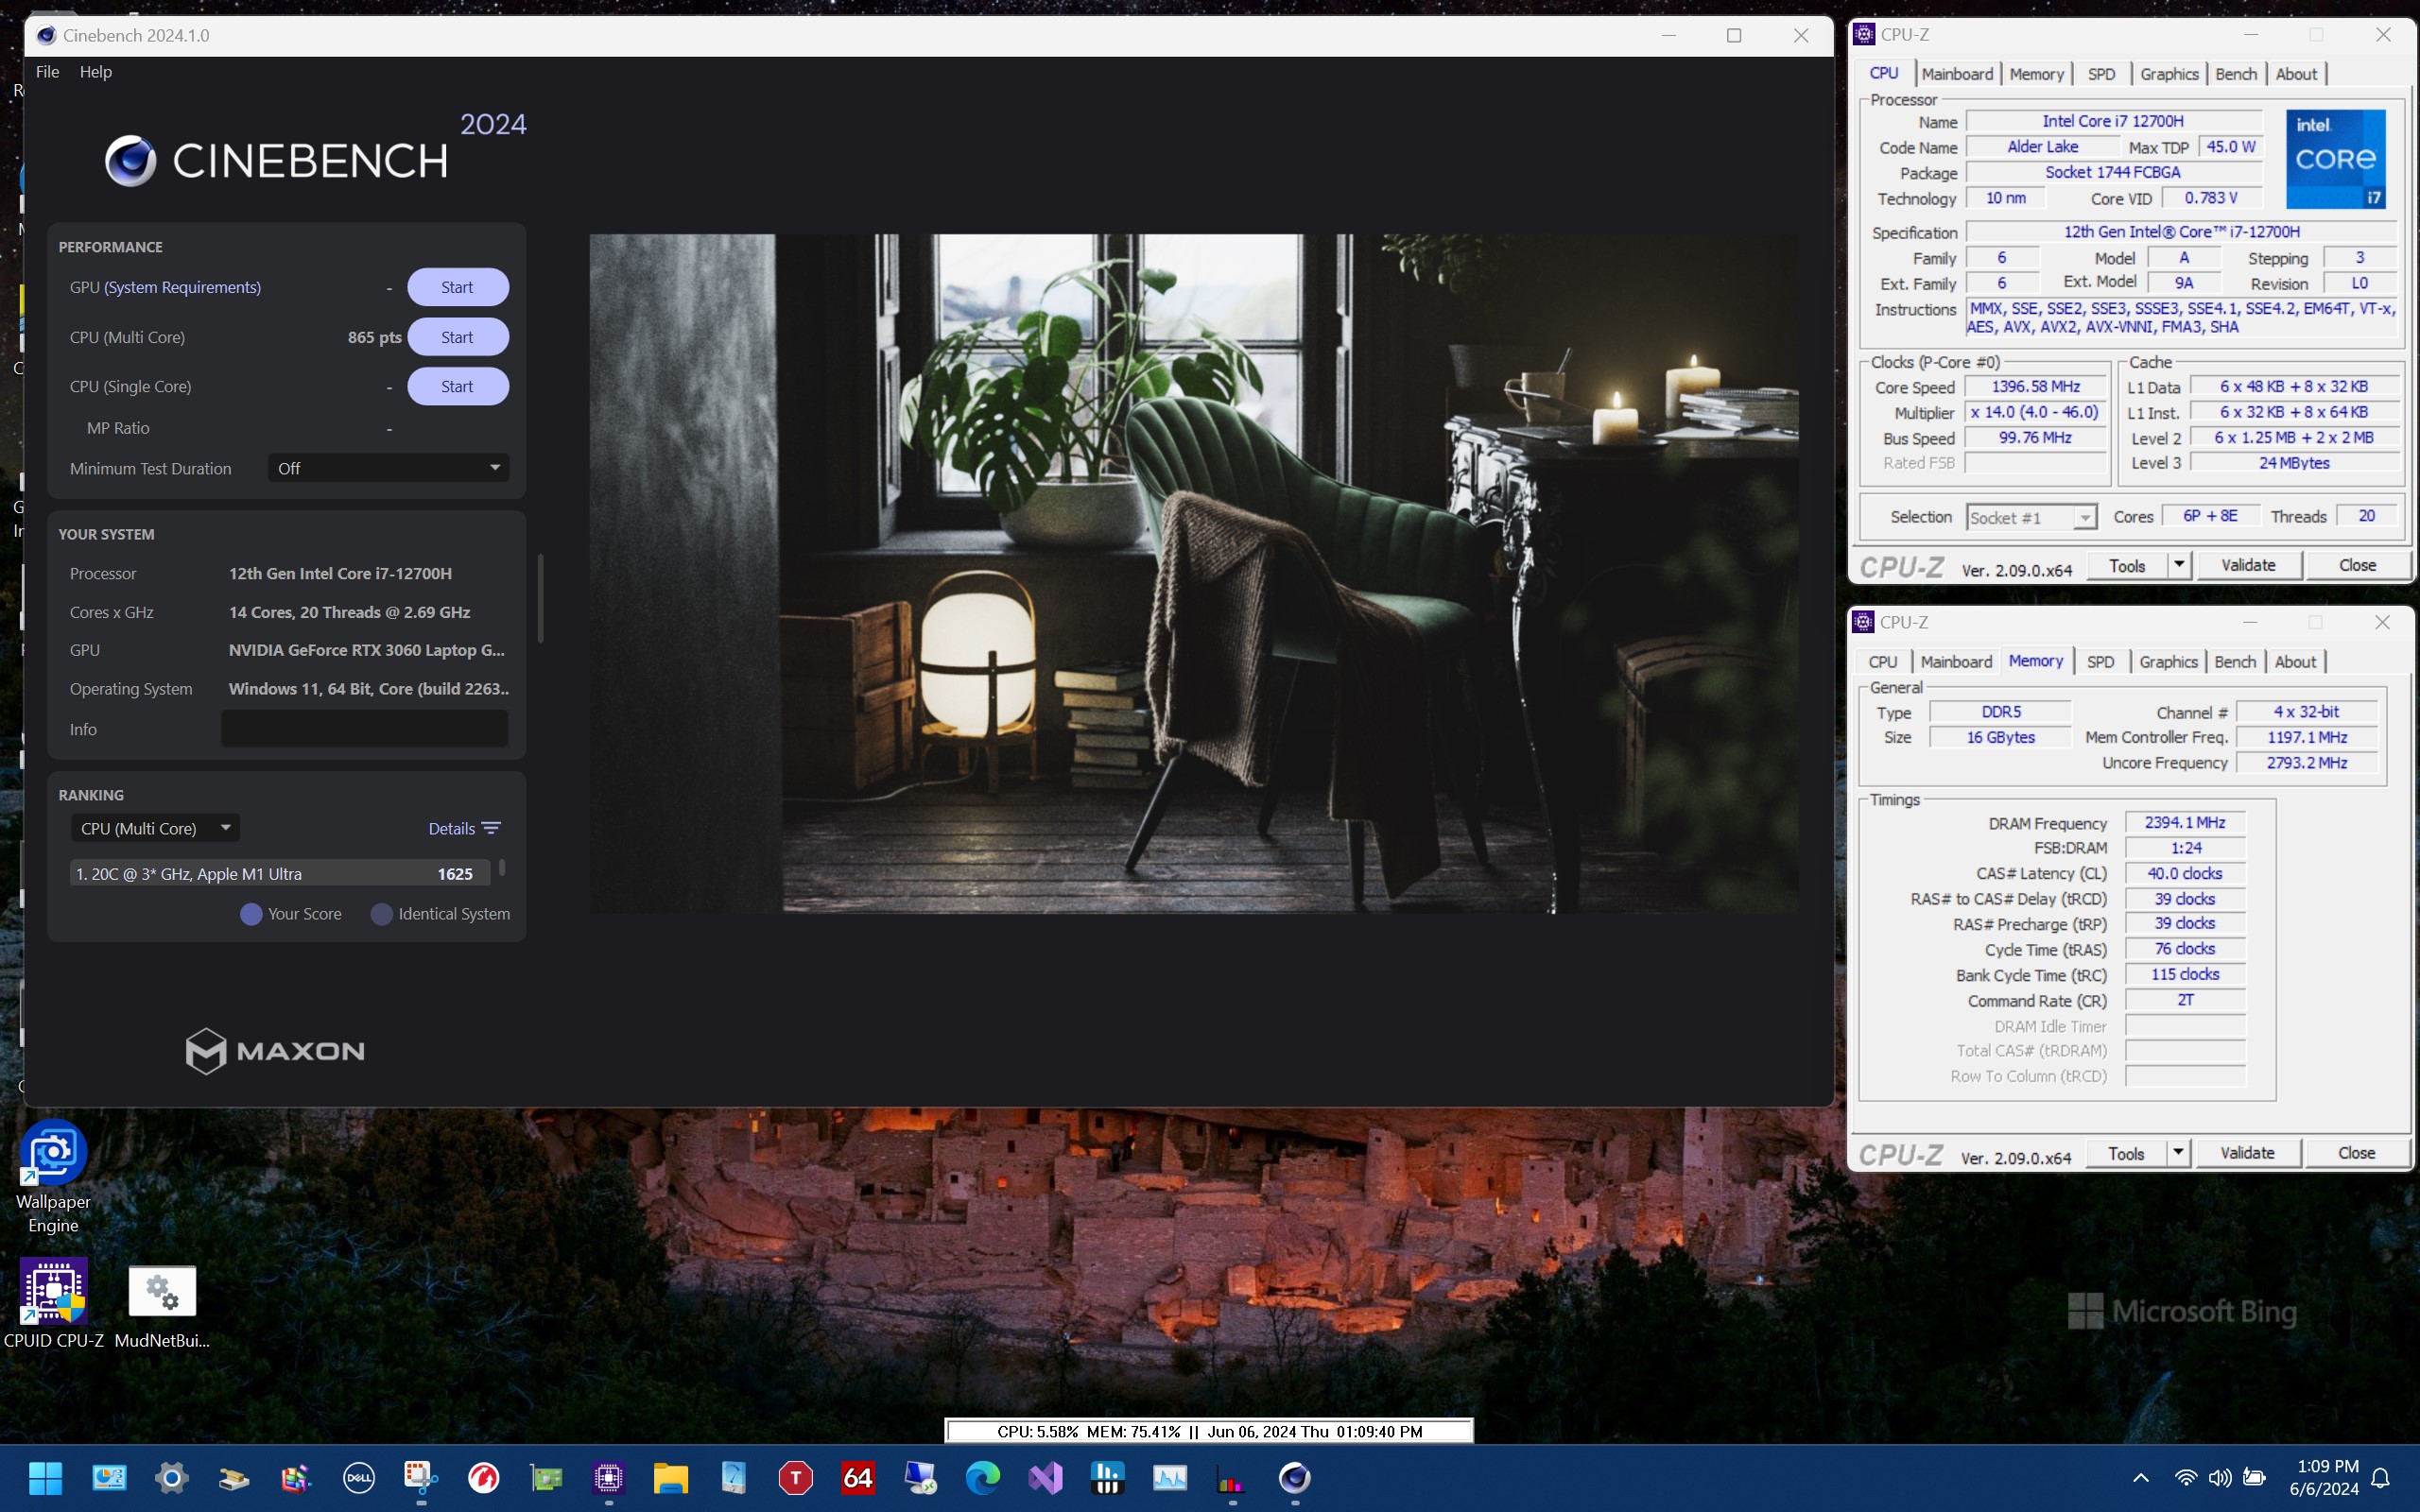
Task: Open the red Wargaming icon in the taskbar
Action: [x=484, y=1477]
